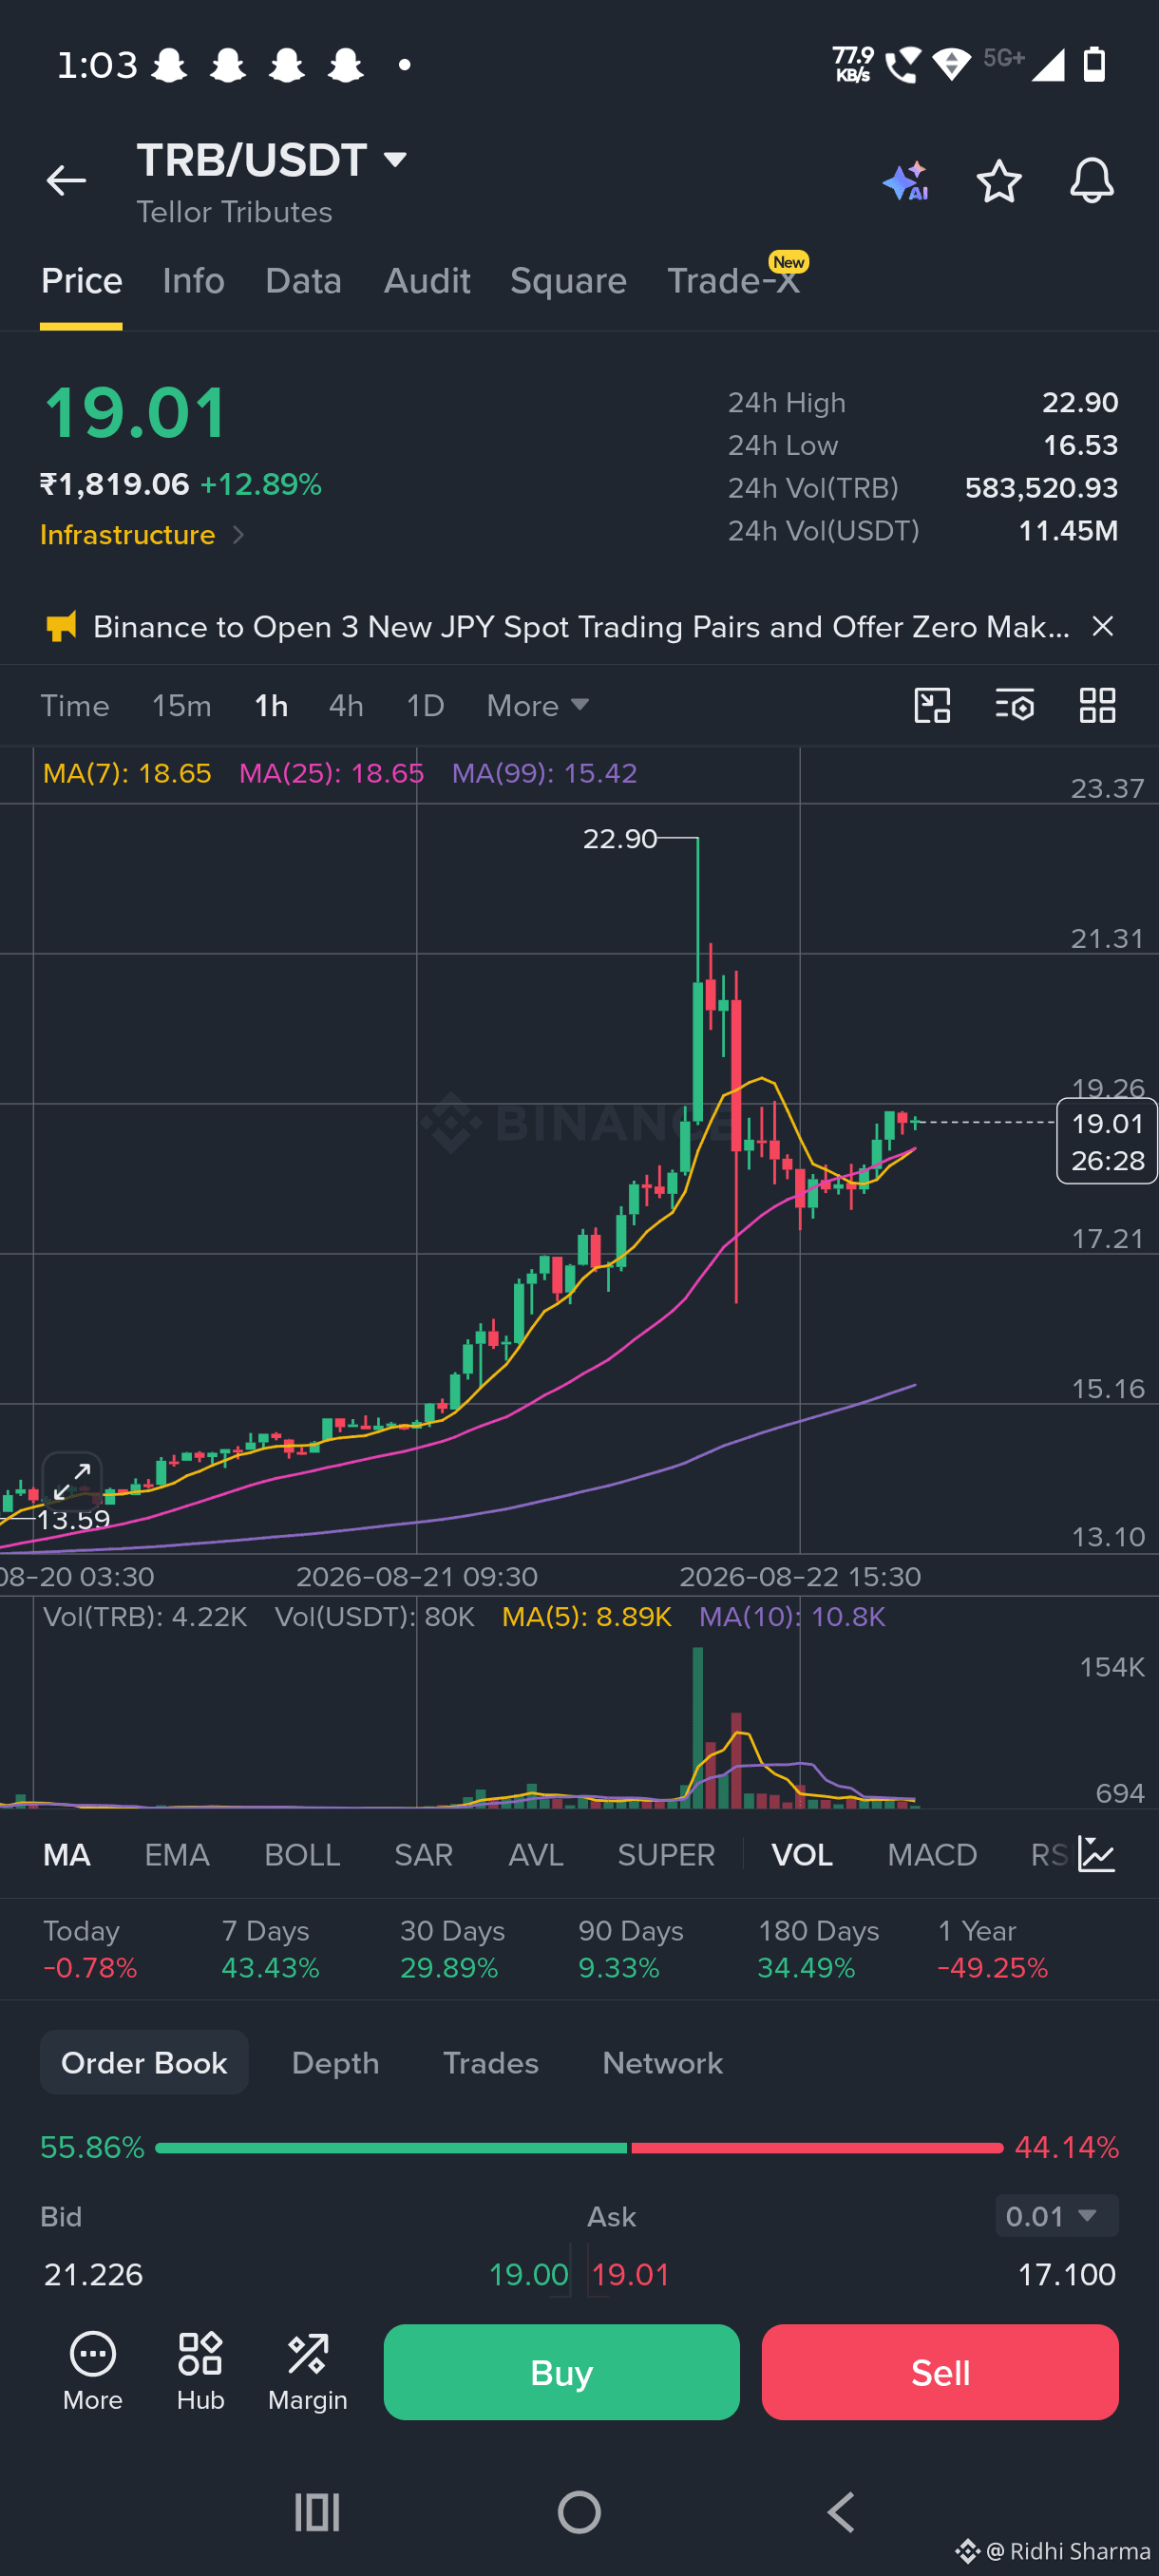Expand the More timeframes dropdown
1159x2576 pixels.
pyautogui.click(x=538, y=706)
